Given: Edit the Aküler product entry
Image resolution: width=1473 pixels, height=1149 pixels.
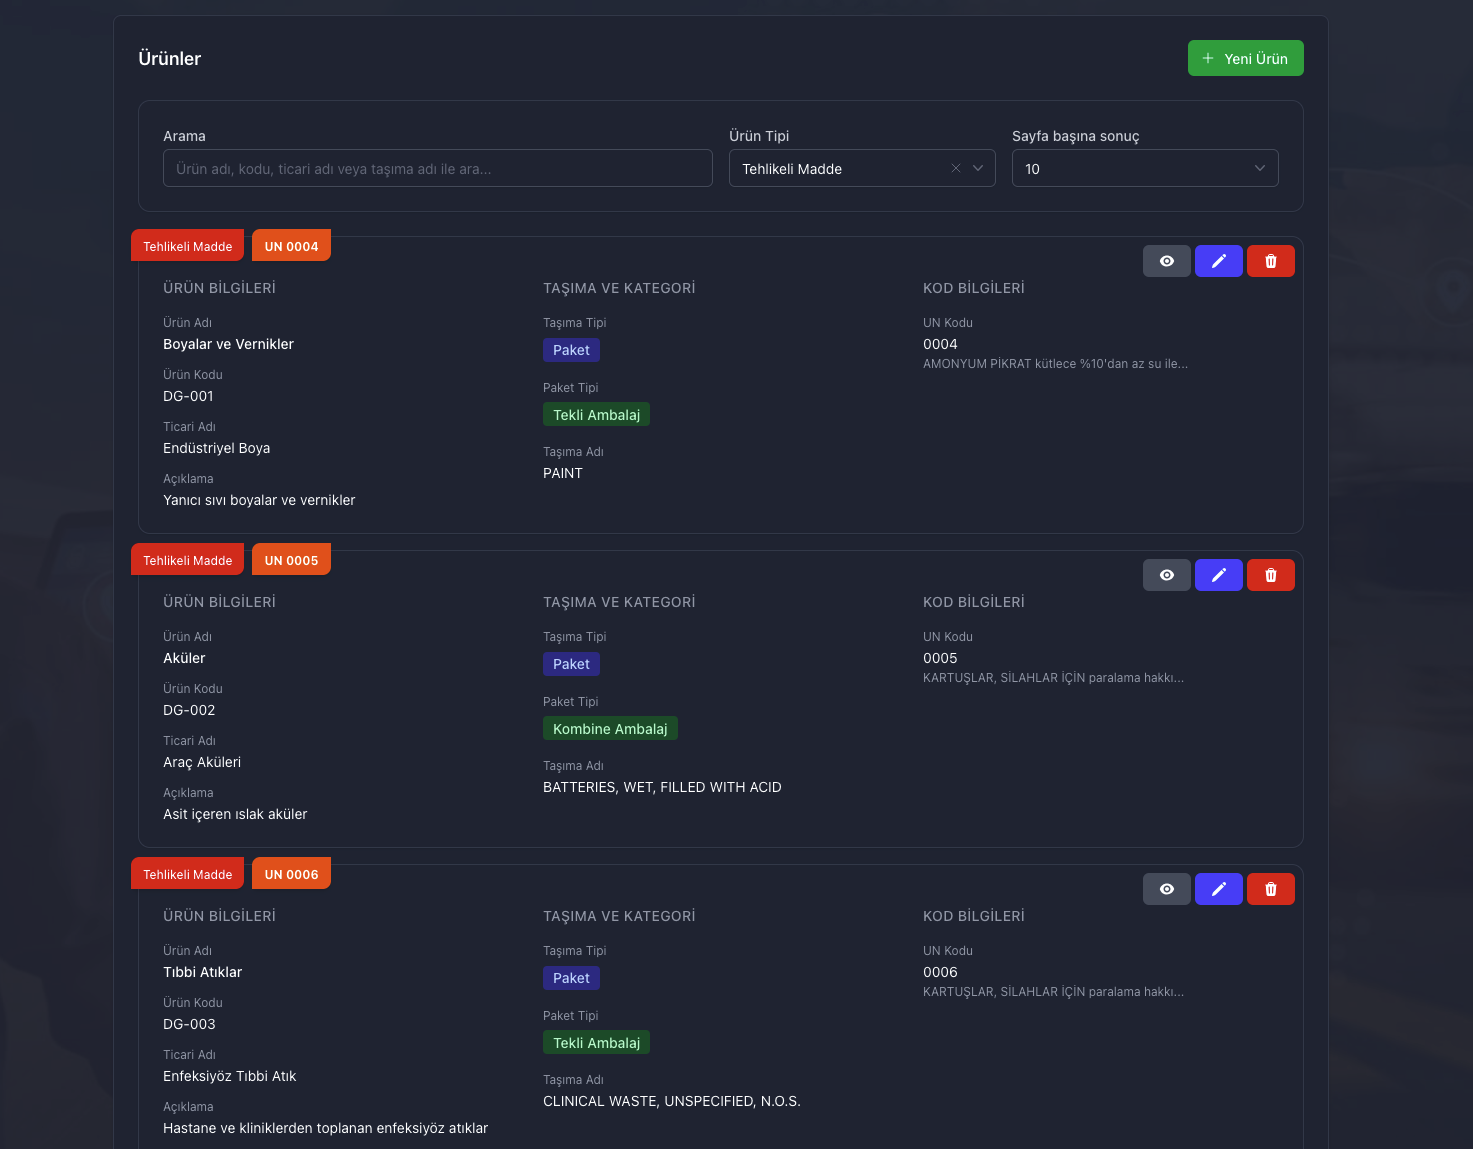Looking at the screenshot, I should tap(1218, 575).
